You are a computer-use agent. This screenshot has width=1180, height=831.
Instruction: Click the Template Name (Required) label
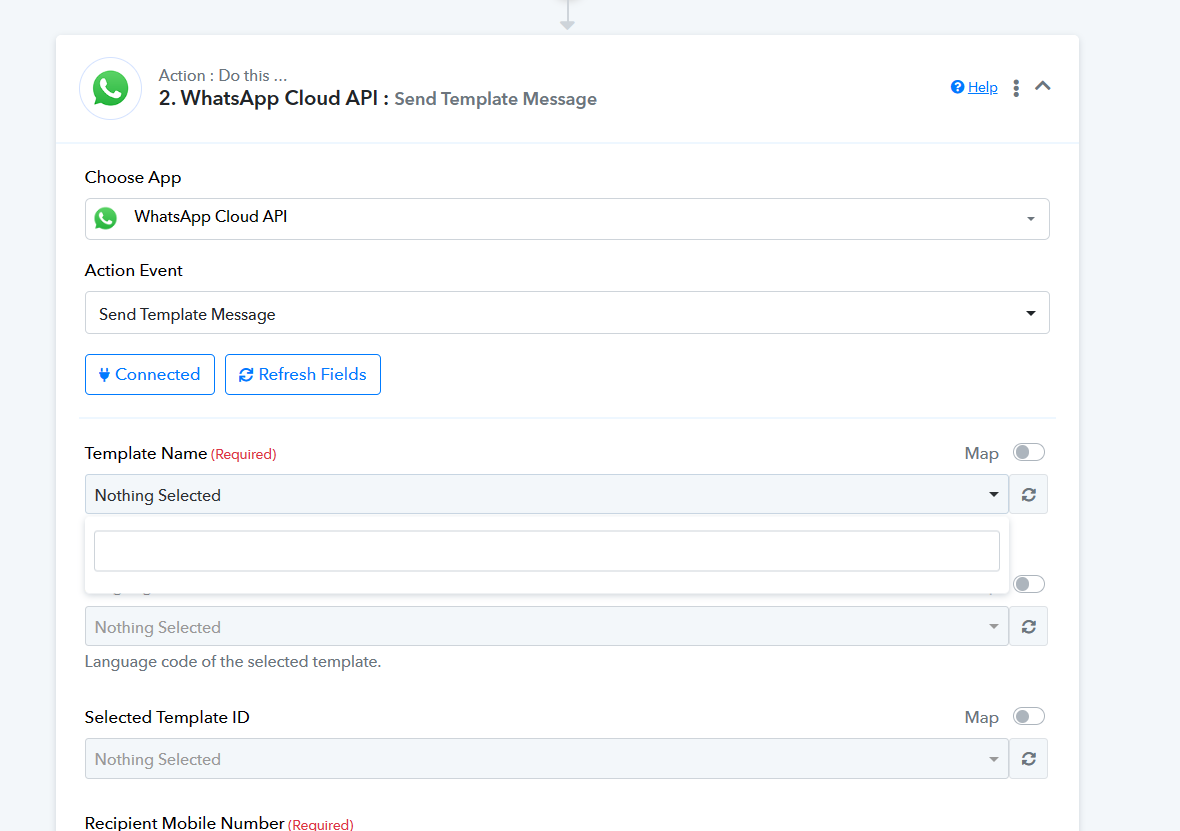tap(181, 454)
